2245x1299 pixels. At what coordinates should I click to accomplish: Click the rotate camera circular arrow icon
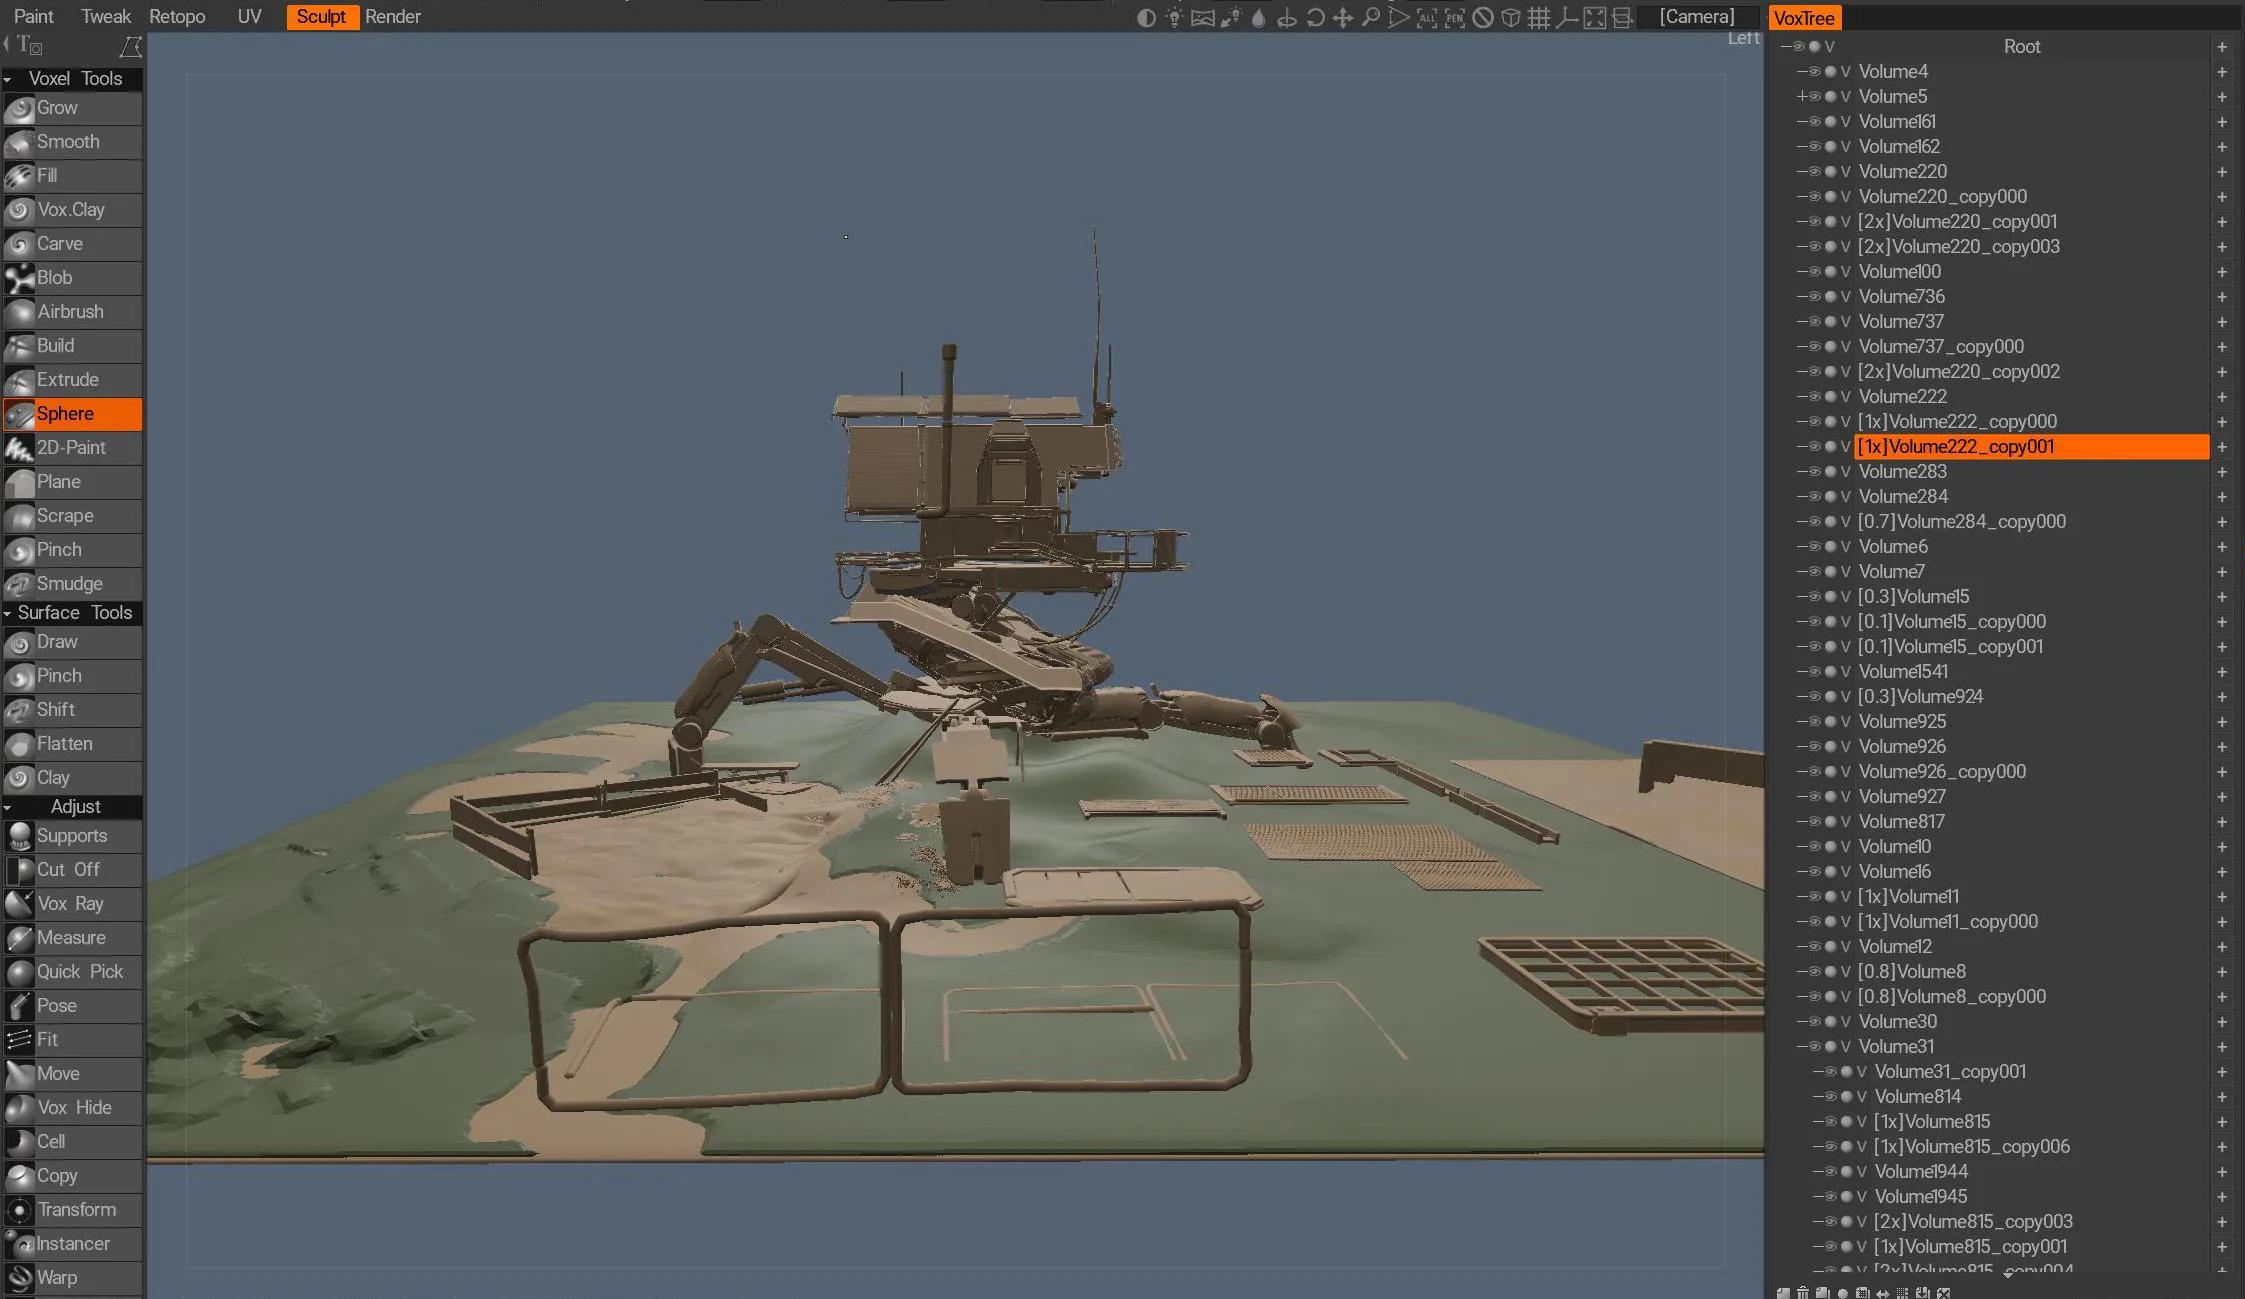(1315, 17)
